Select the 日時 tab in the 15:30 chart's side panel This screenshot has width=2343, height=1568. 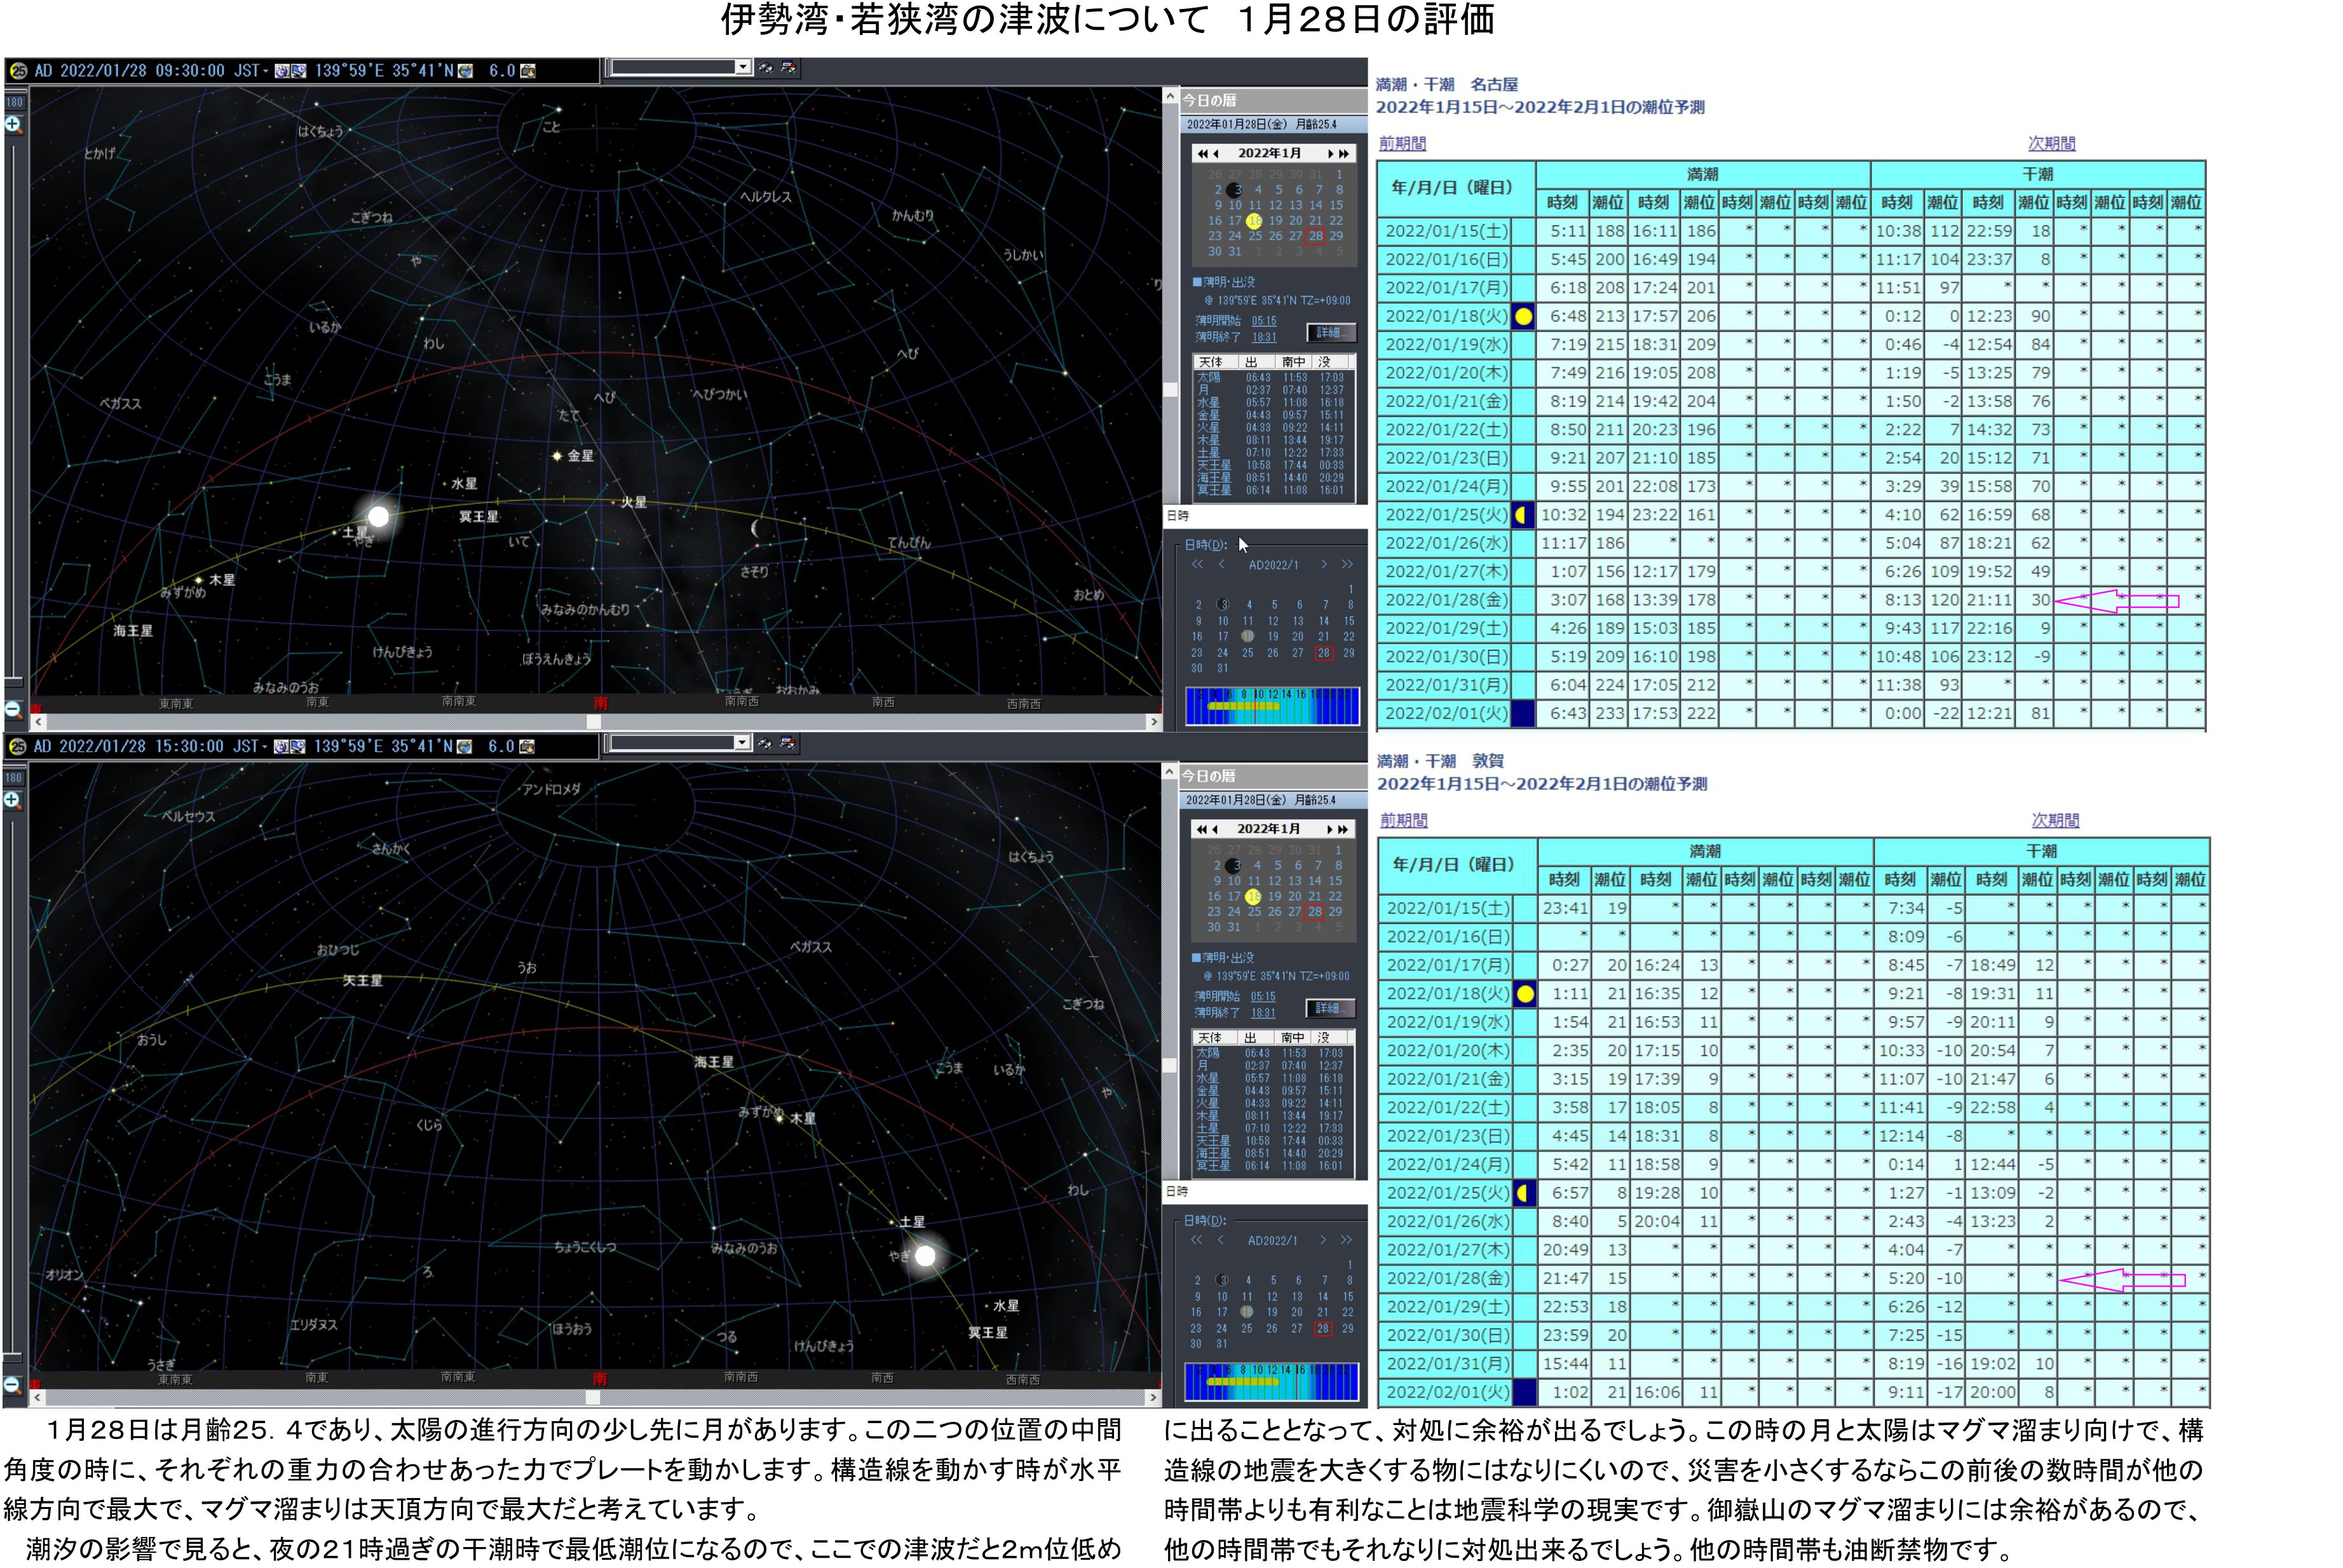coord(1177,1192)
